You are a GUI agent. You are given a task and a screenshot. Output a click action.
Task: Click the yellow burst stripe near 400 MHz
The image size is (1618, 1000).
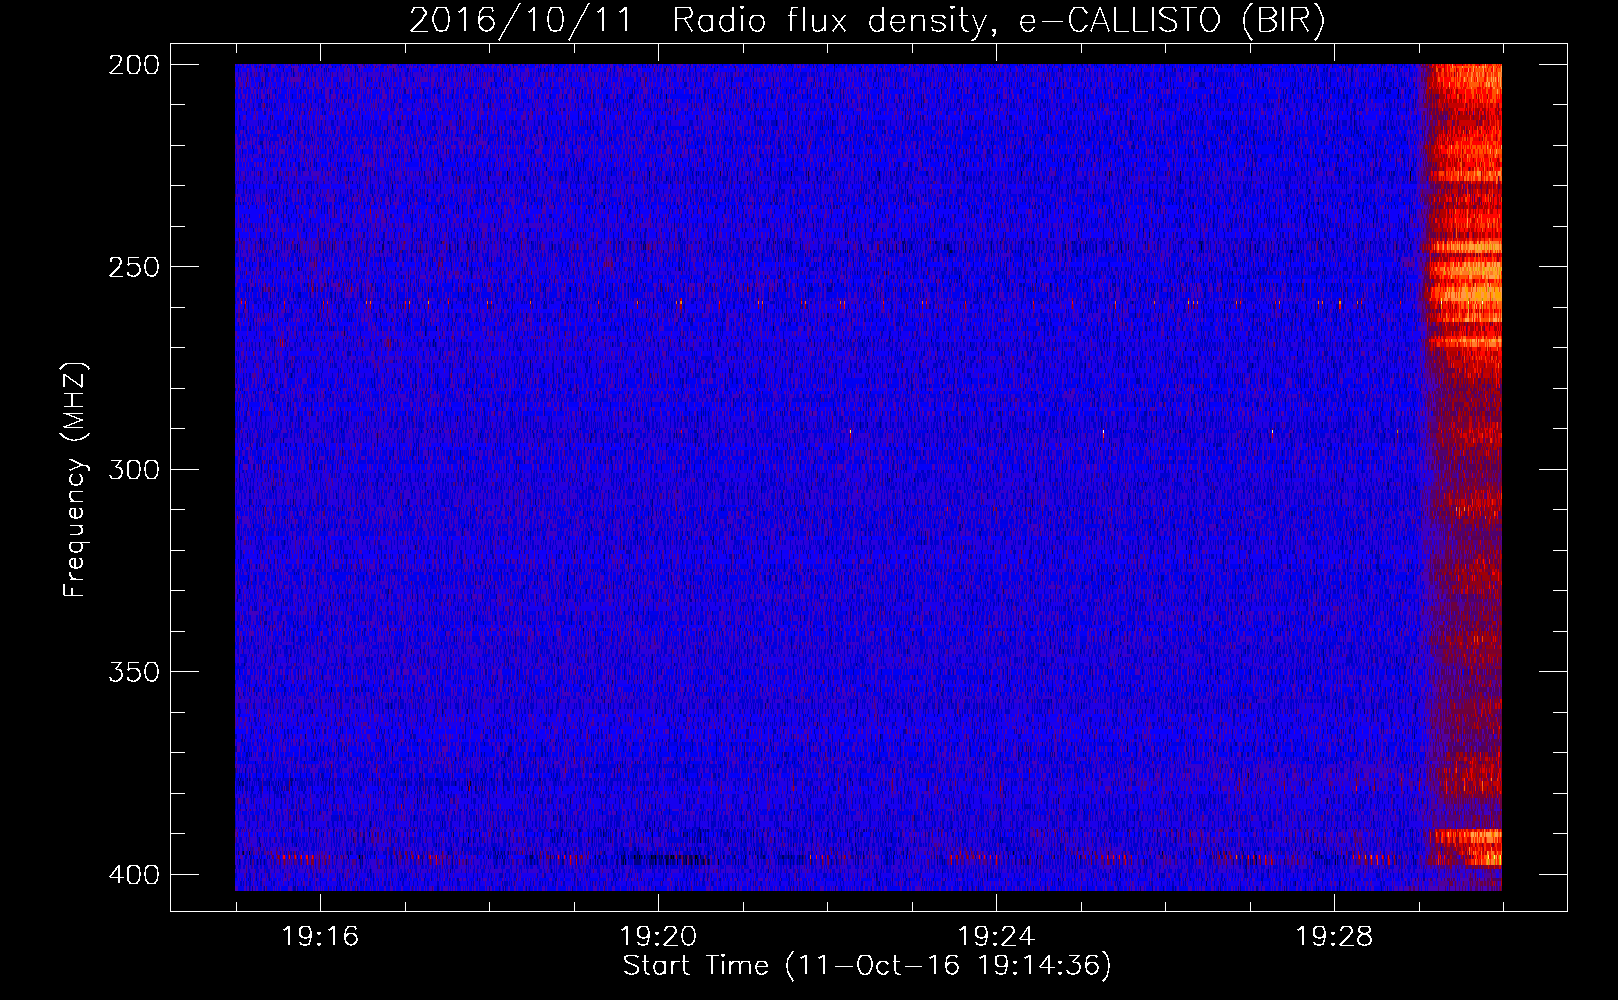click(1465, 847)
